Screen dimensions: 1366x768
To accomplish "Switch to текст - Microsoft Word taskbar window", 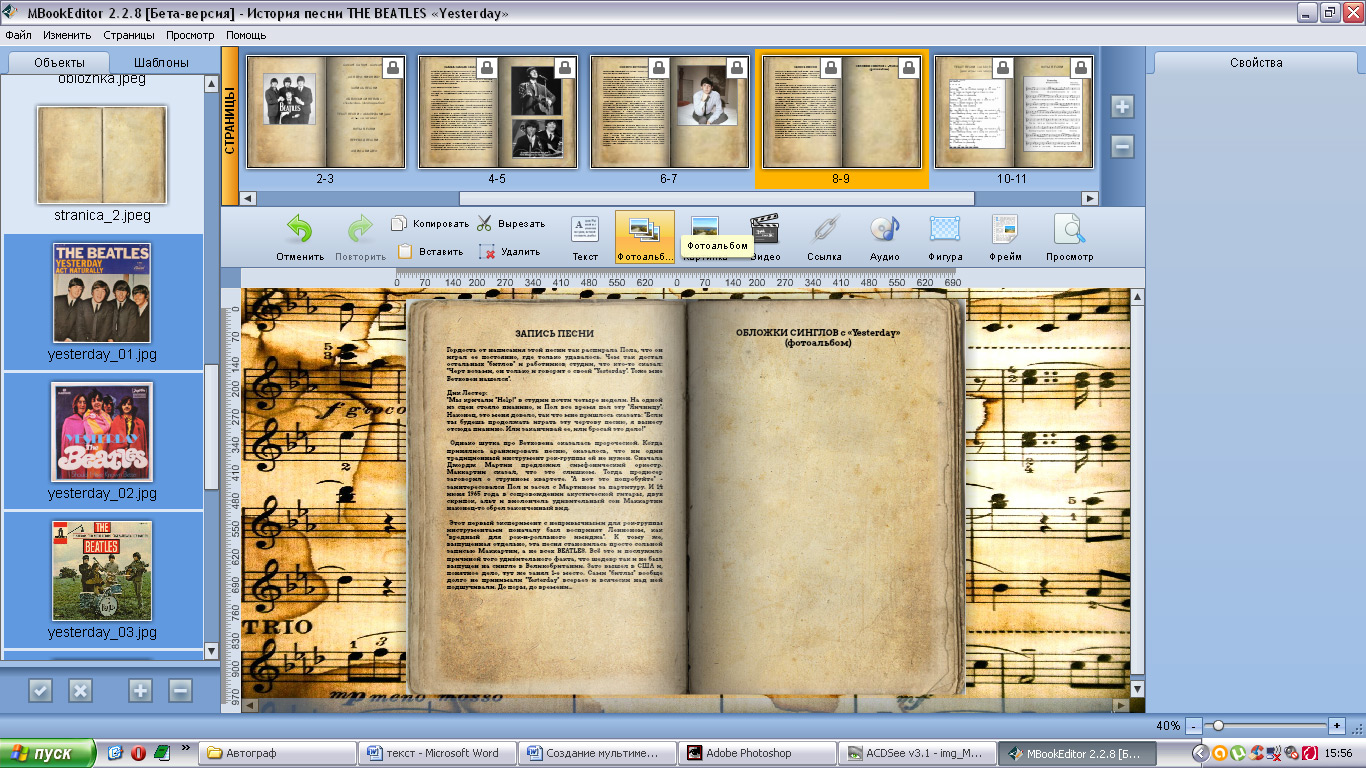I will point(436,753).
